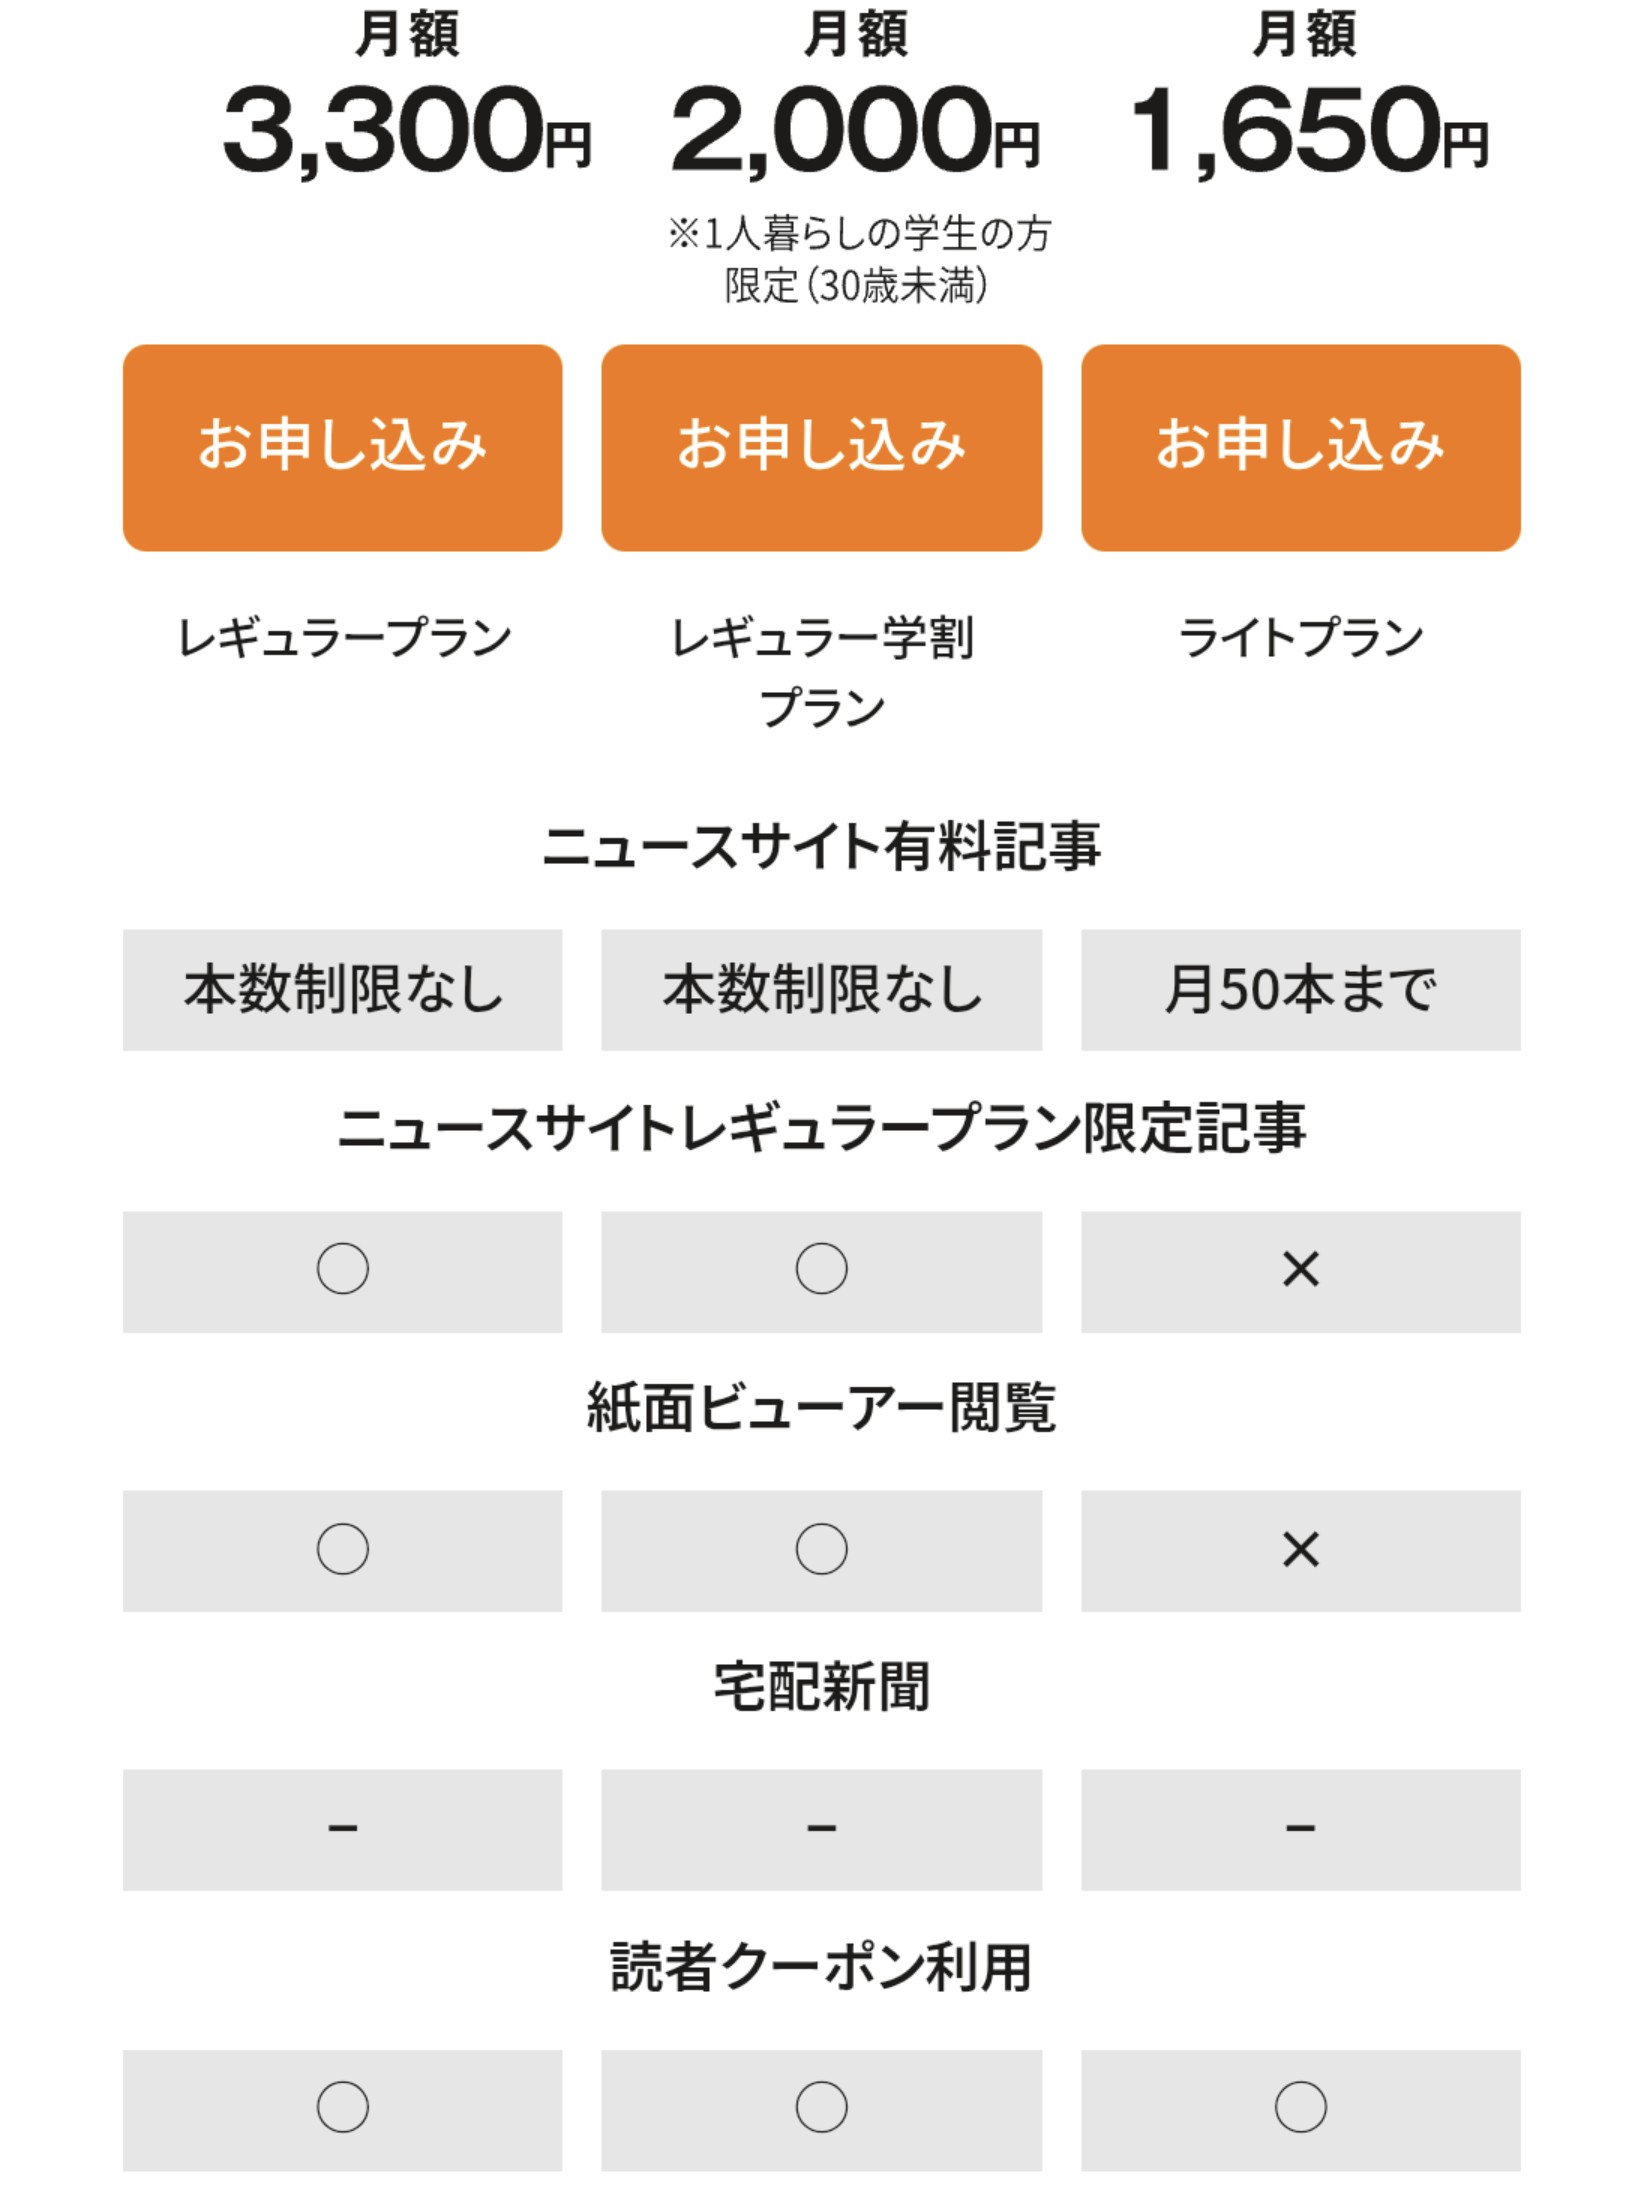Click cross icon under 紙面ビューアー閲覧 for ライトプラン

click(x=1300, y=1549)
